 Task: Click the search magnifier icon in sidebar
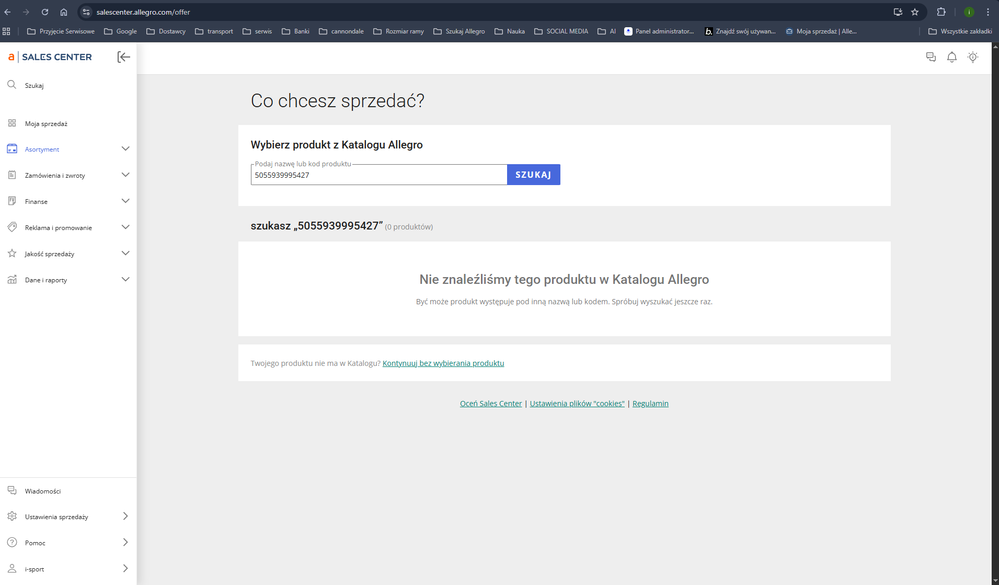(12, 85)
